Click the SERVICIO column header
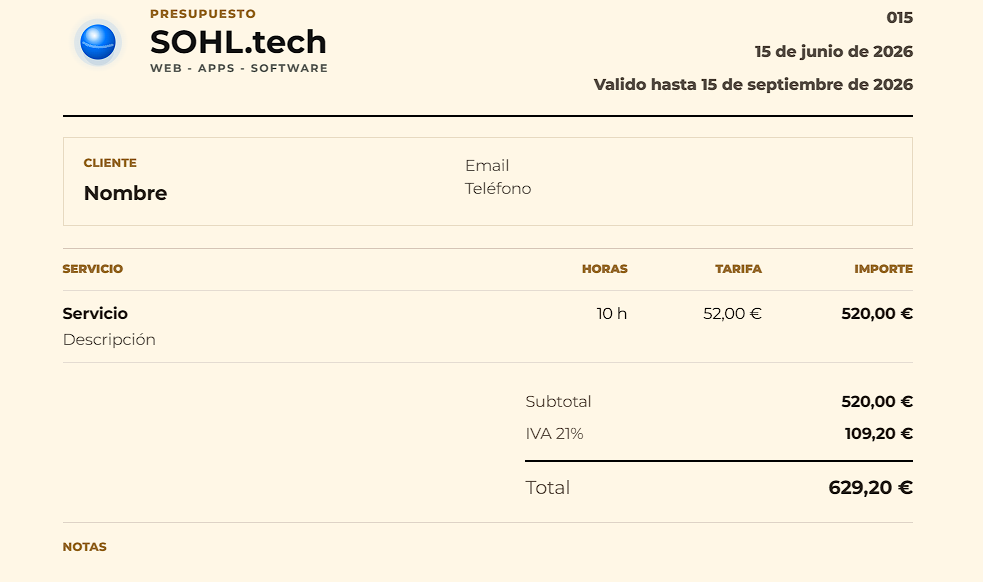 click(x=93, y=269)
